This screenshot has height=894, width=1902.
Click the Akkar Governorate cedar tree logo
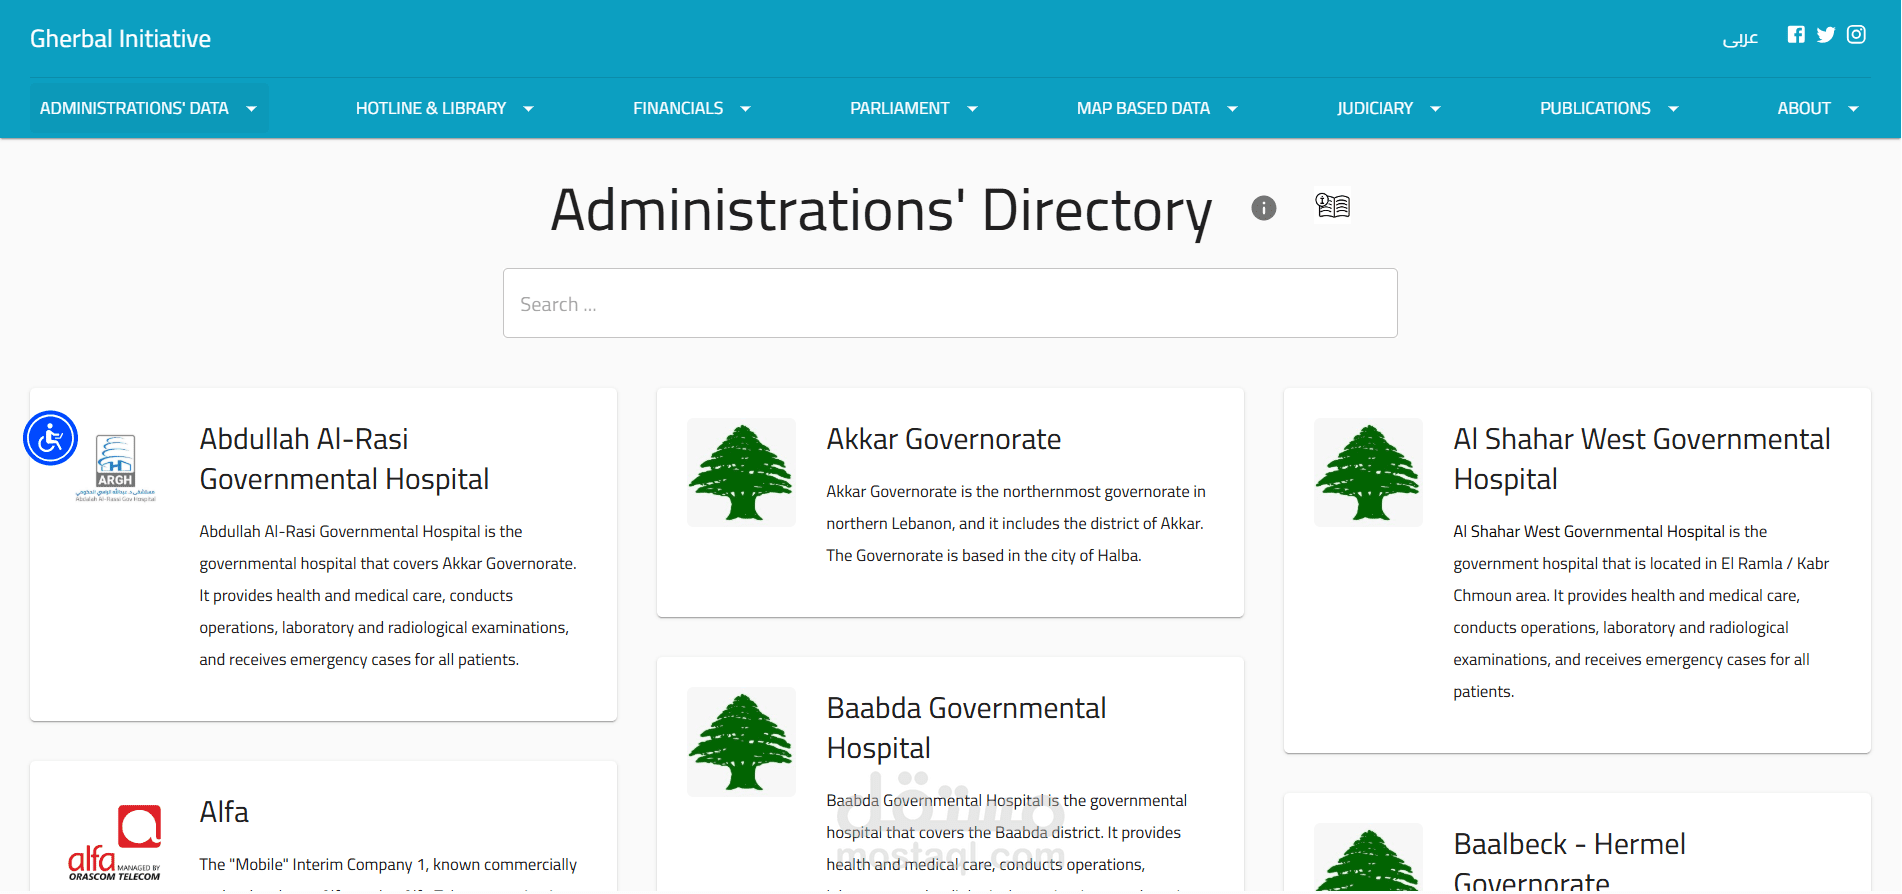tap(741, 472)
